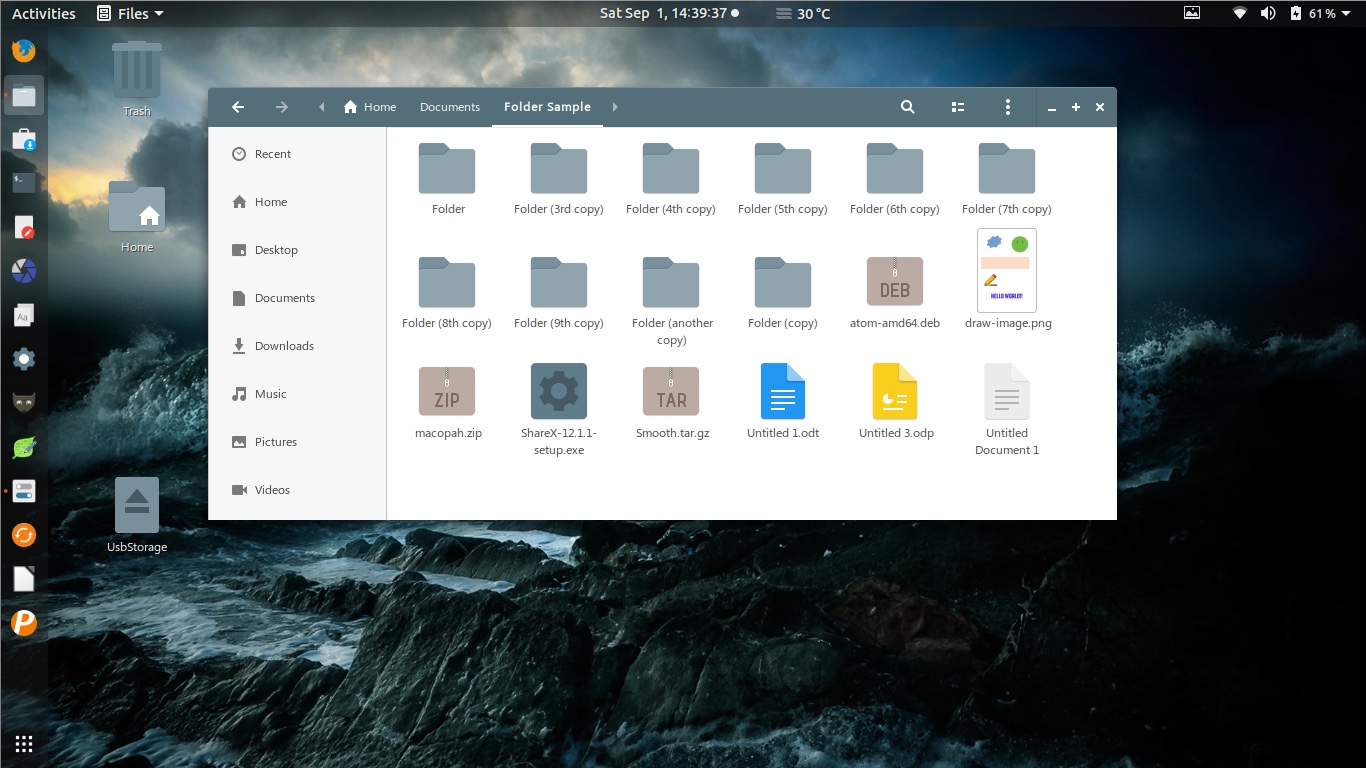Click Recent in the sidebar
The image size is (1366, 768).
(270, 153)
